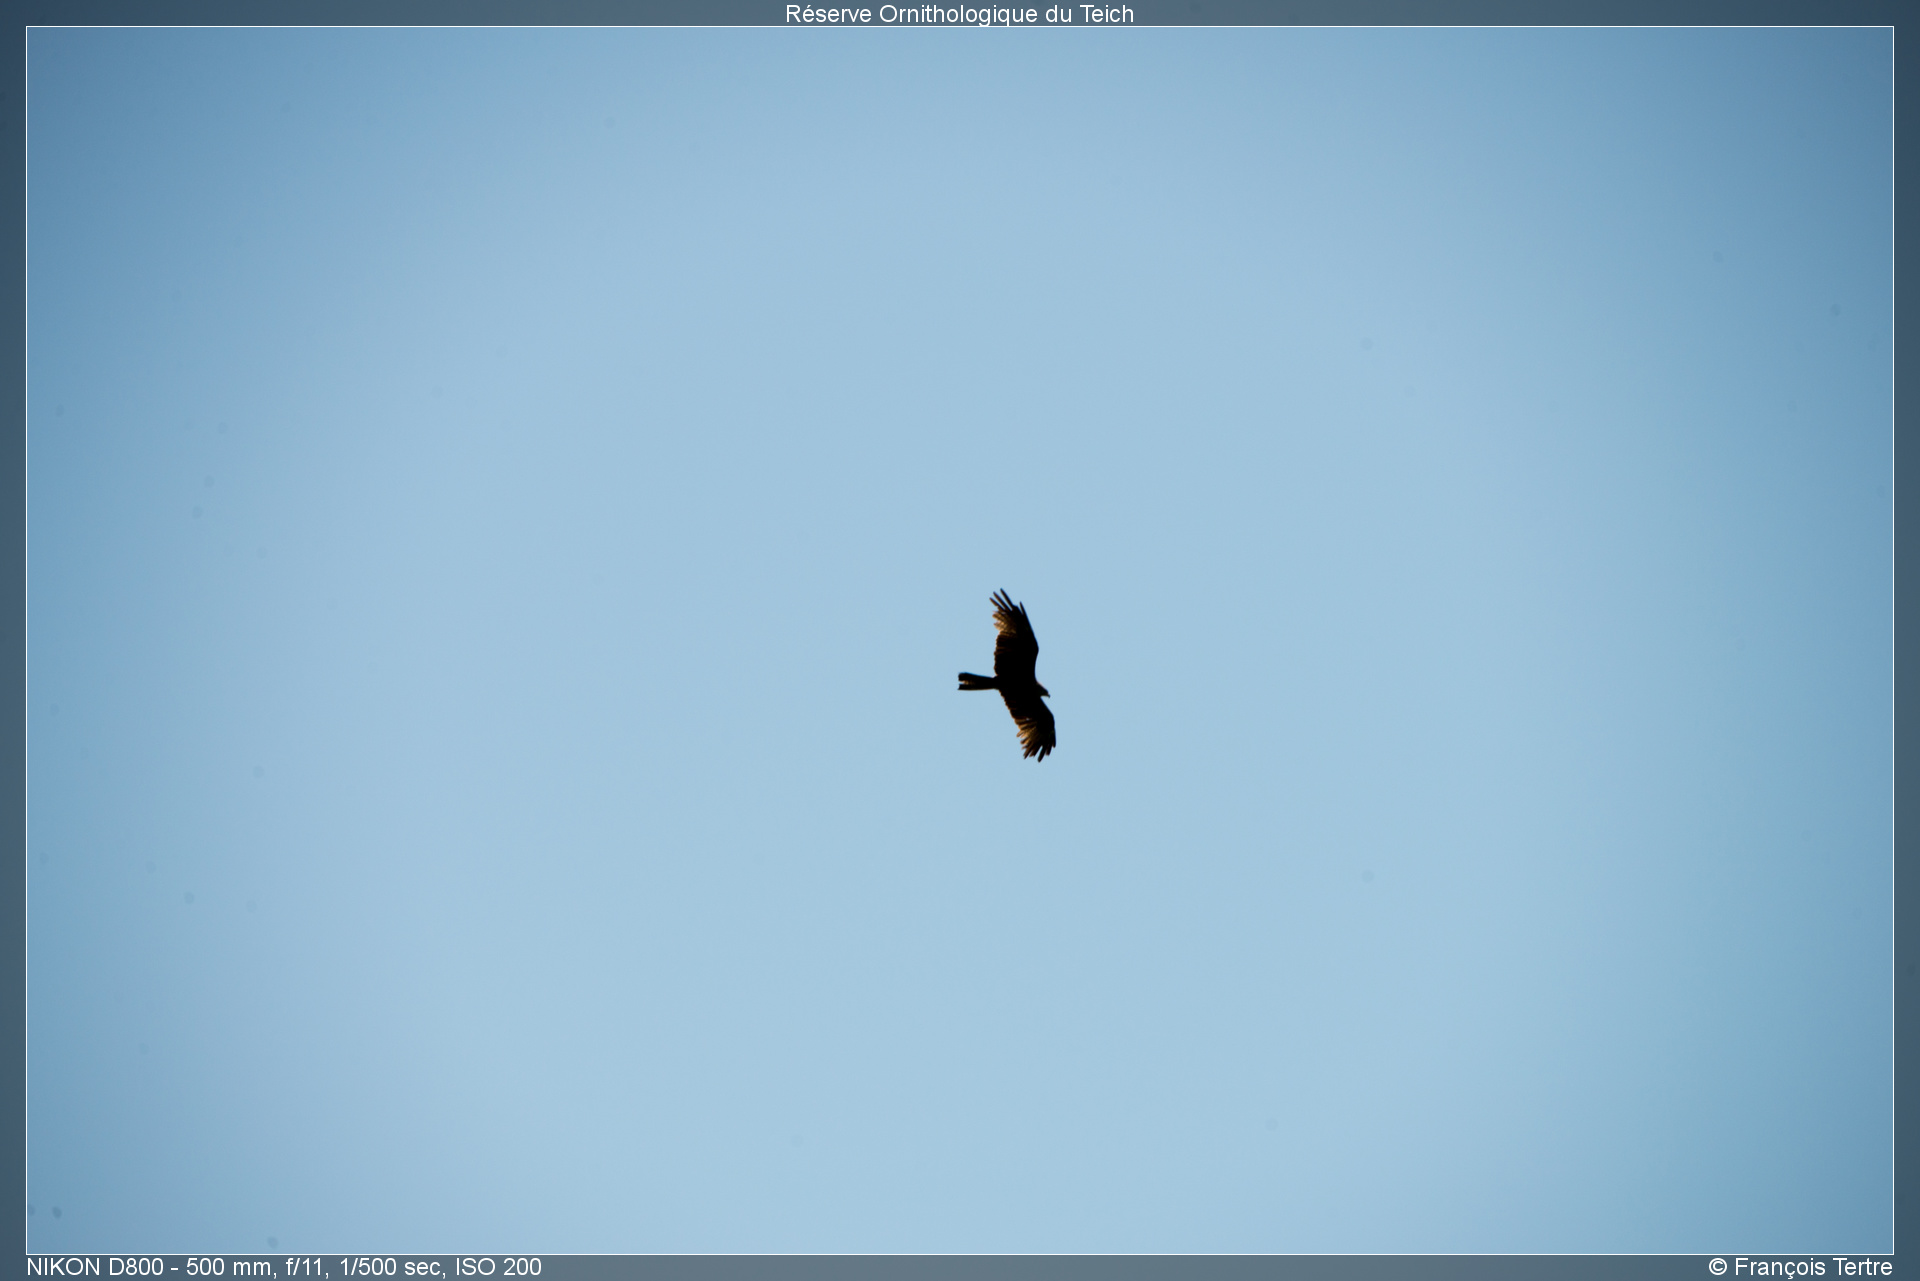
Task: Click the 'Réserve Ornithologique du Teich' title text
Action: (x=959, y=14)
